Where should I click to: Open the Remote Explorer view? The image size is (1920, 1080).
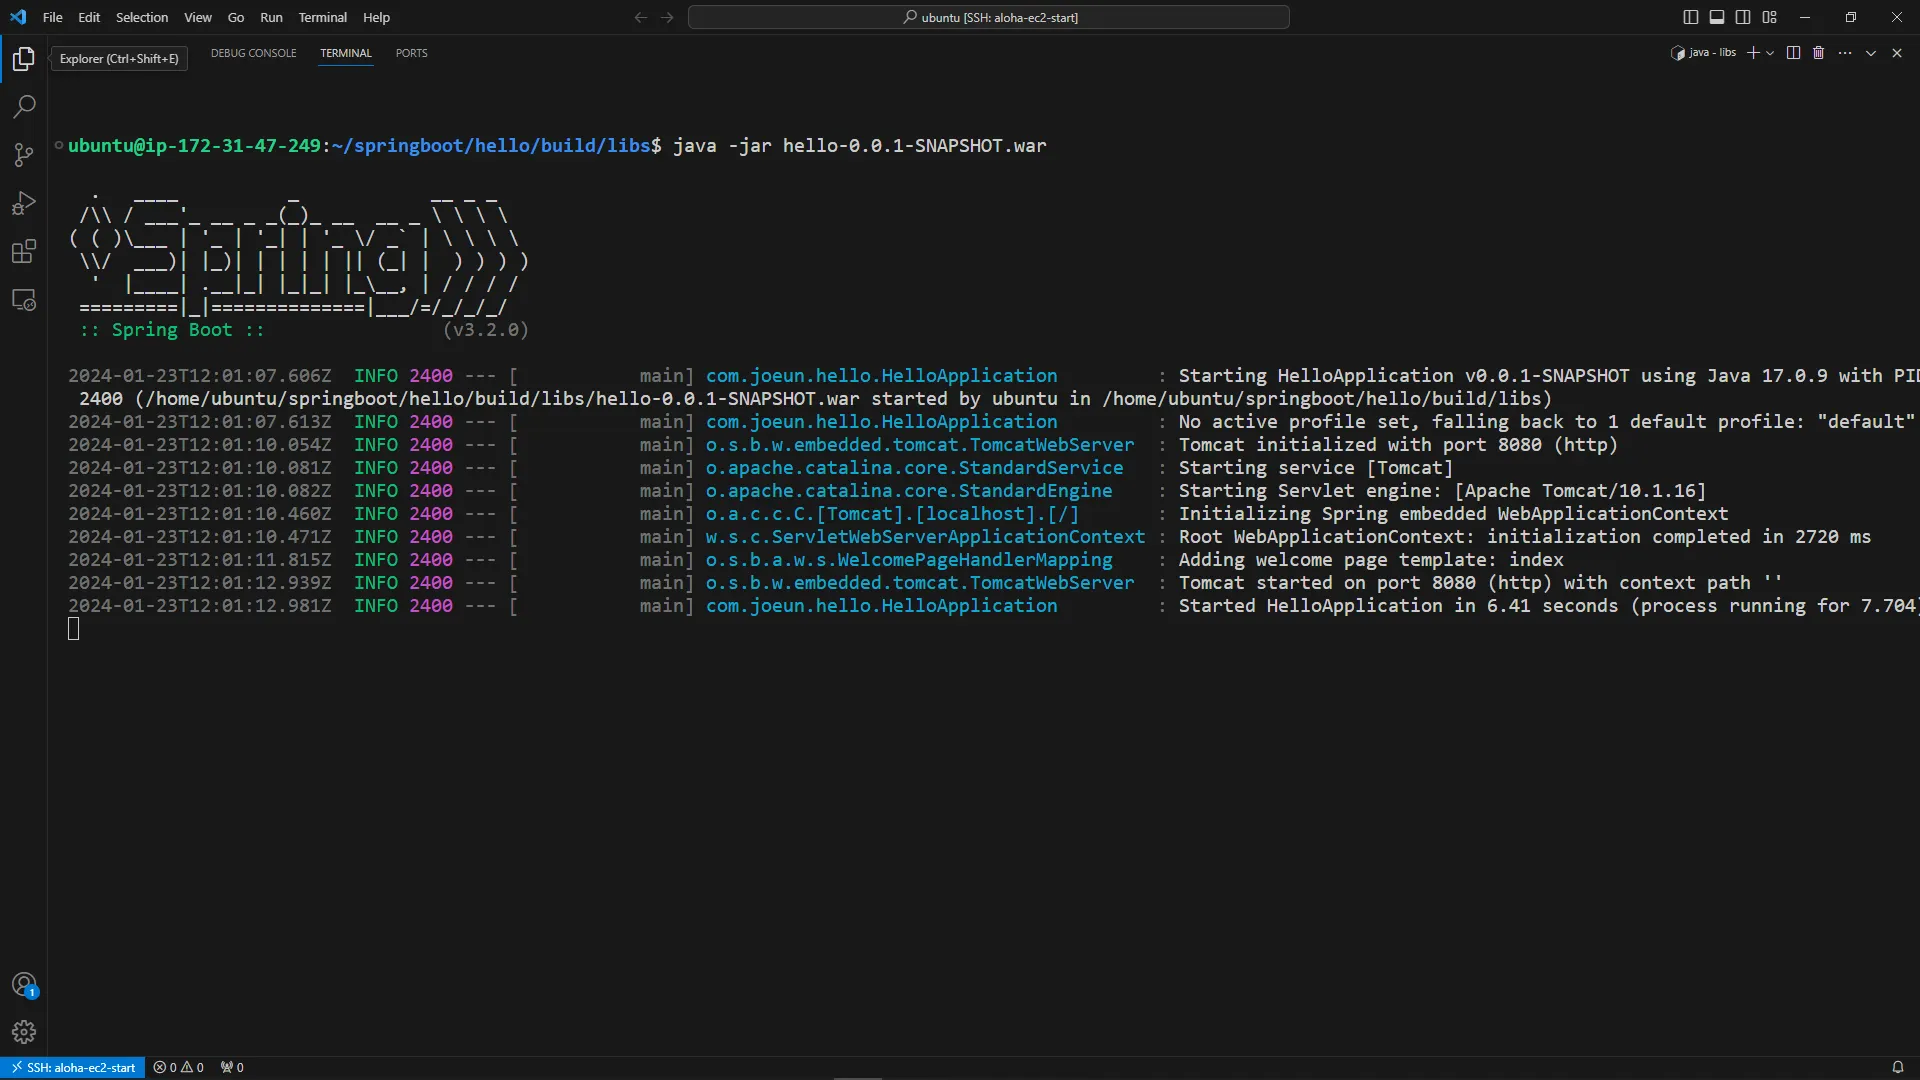(24, 300)
